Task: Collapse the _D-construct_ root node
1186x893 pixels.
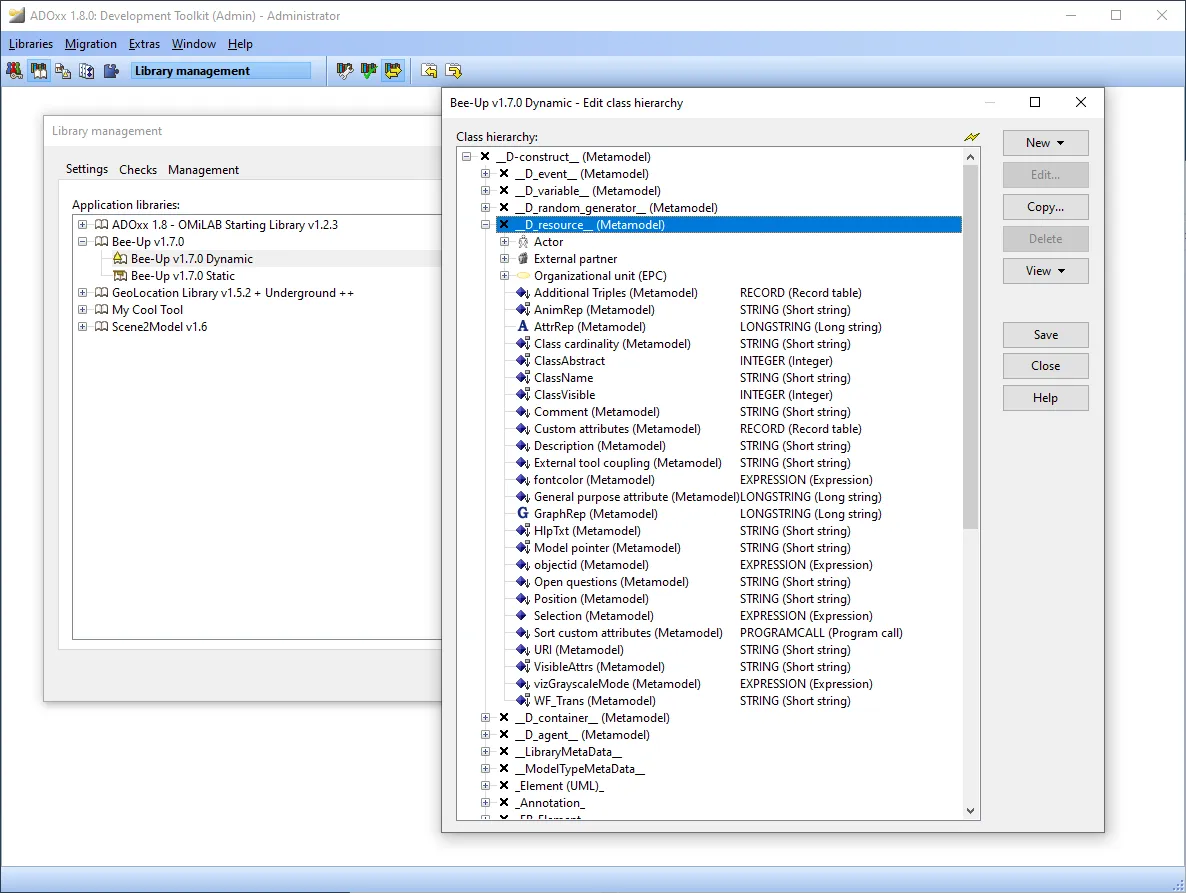Action: 467,157
